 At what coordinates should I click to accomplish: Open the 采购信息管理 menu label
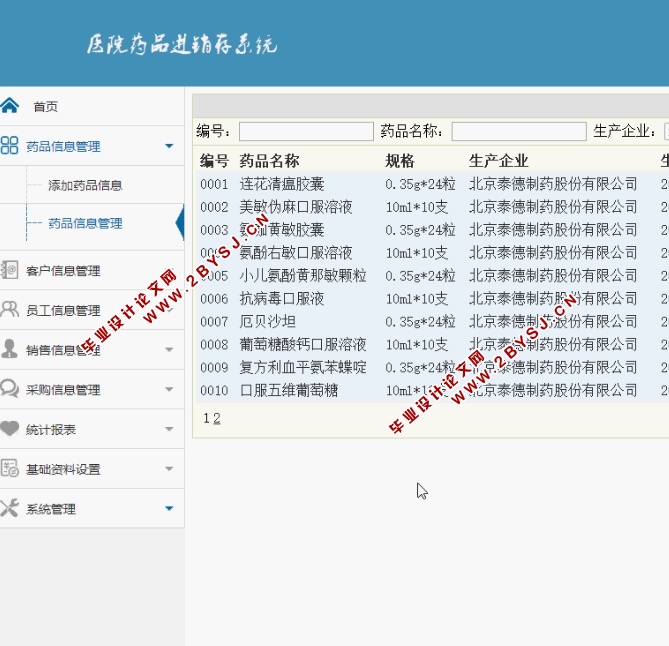[x=63, y=390]
